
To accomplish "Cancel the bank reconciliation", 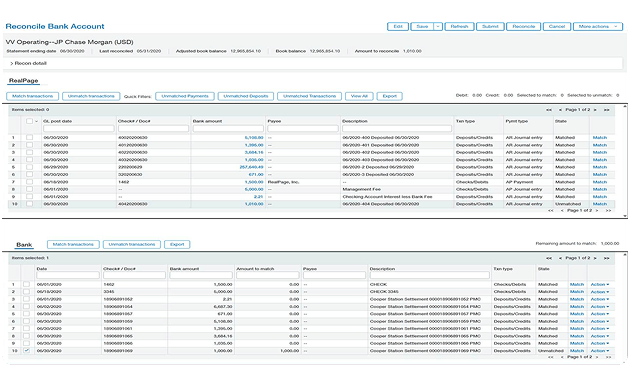I will [x=557, y=27].
